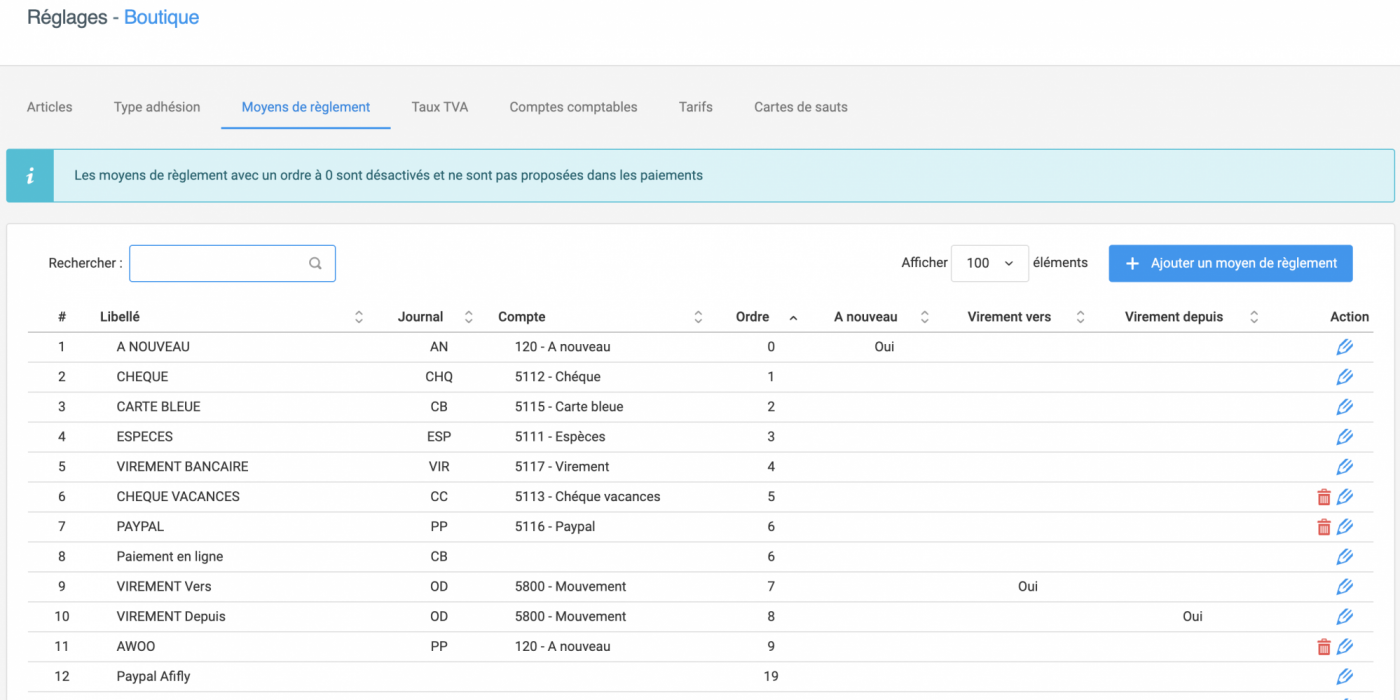Edit the ESPECES payment method
1400x700 pixels.
click(x=1344, y=437)
